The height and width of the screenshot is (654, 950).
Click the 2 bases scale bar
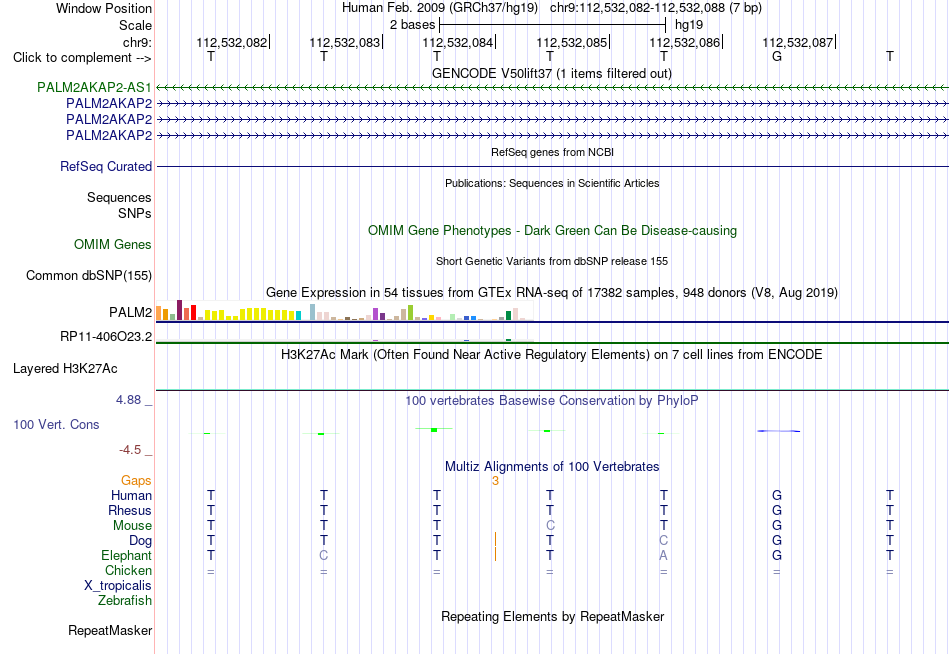[553, 25]
